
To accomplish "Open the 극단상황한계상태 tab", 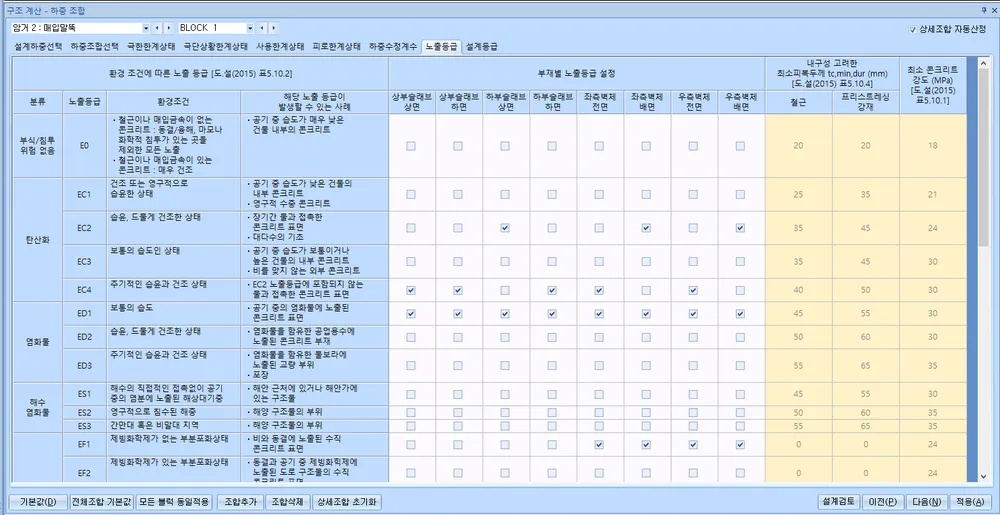I will [x=216, y=47].
